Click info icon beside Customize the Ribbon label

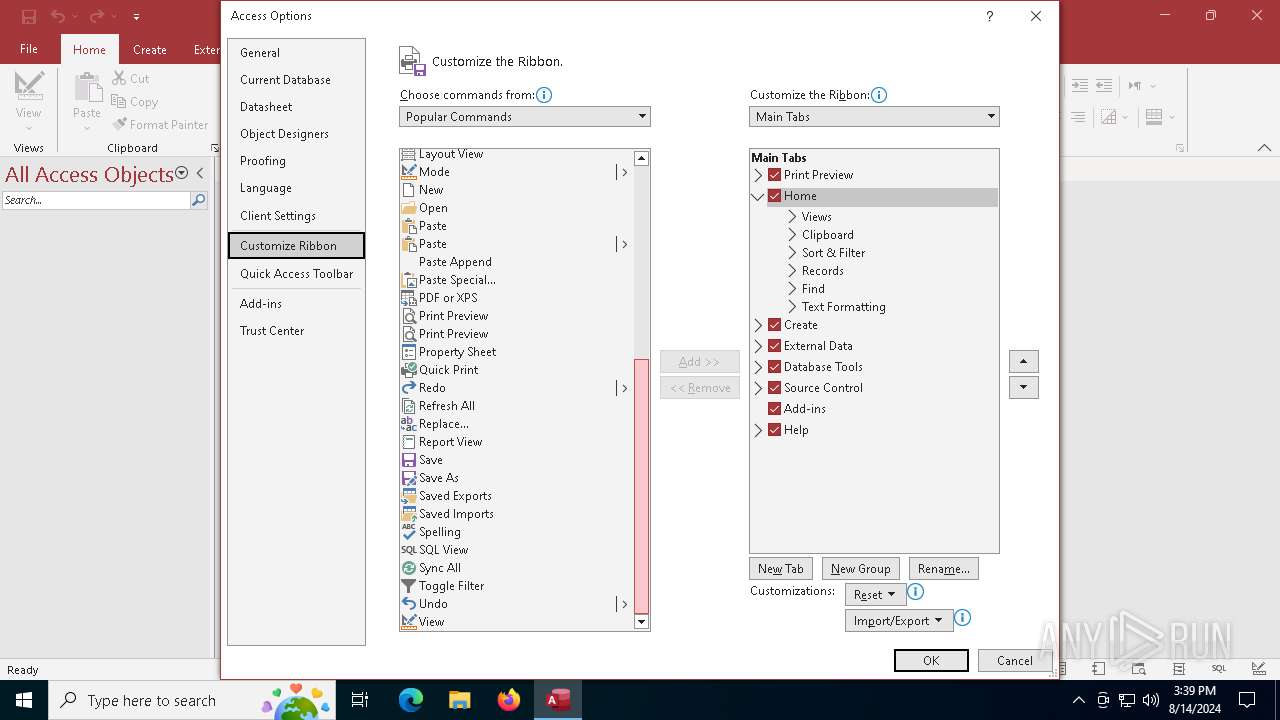click(x=878, y=95)
